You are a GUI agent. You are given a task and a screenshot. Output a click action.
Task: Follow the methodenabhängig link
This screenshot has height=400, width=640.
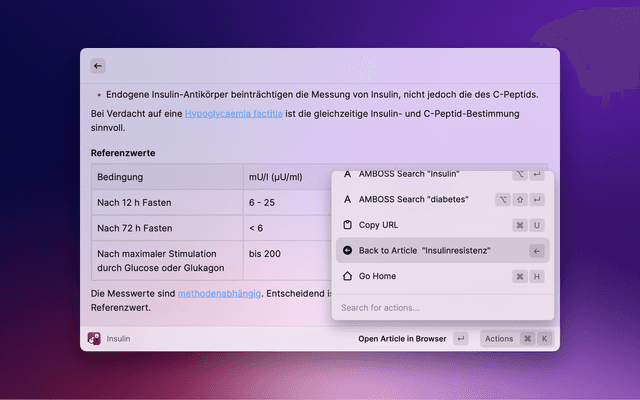click(x=218, y=293)
